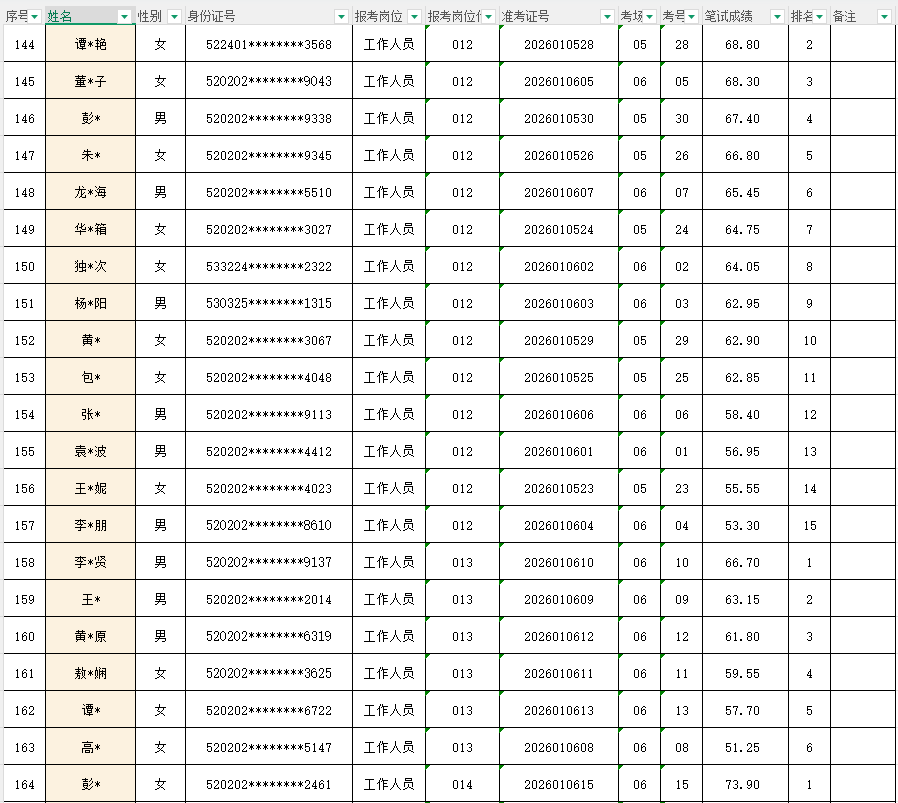
Task: Select score cell 62.85
Action: click(745, 377)
